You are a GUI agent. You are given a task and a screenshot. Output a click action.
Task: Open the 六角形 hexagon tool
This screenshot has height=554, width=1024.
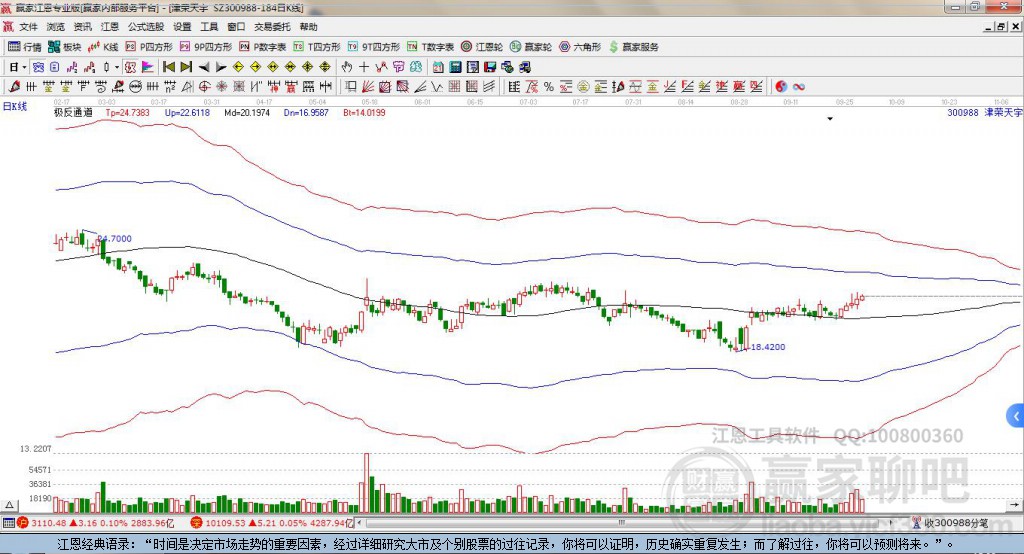[580, 47]
